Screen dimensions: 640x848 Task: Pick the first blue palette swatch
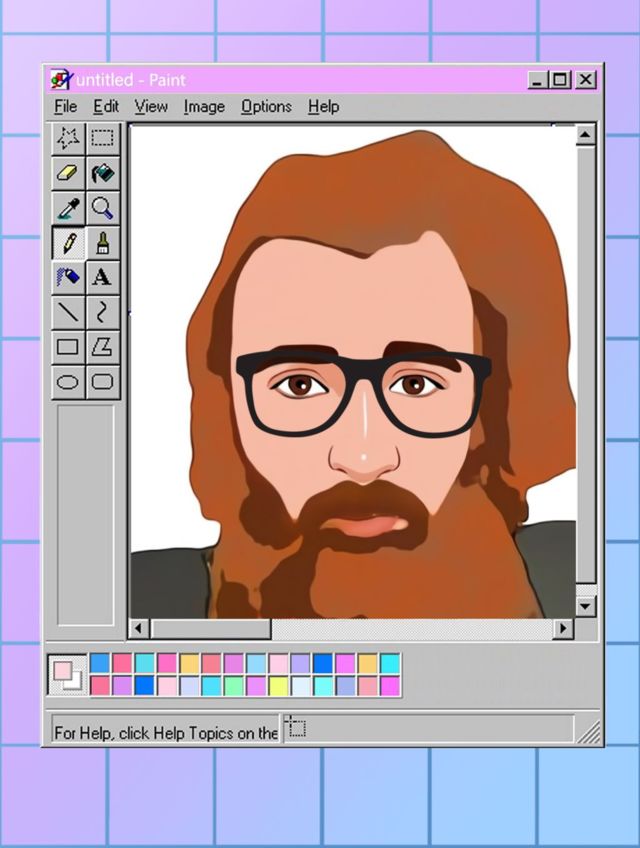pyautogui.click(x=100, y=663)
